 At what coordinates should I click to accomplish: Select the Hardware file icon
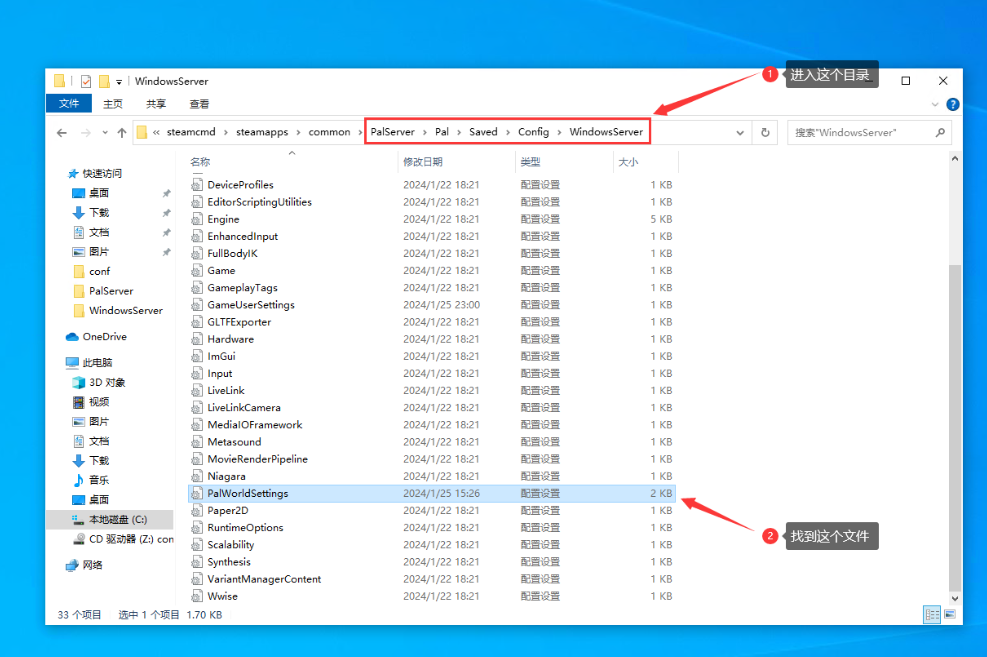click(197, 339)
